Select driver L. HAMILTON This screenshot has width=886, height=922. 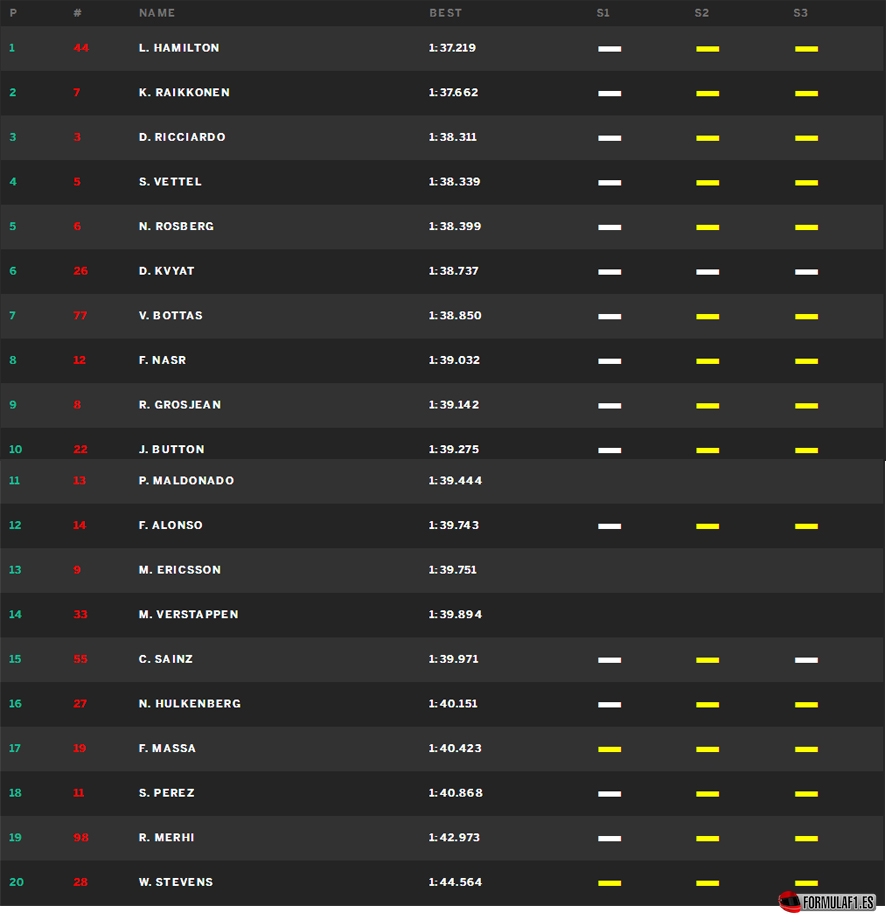179,48
